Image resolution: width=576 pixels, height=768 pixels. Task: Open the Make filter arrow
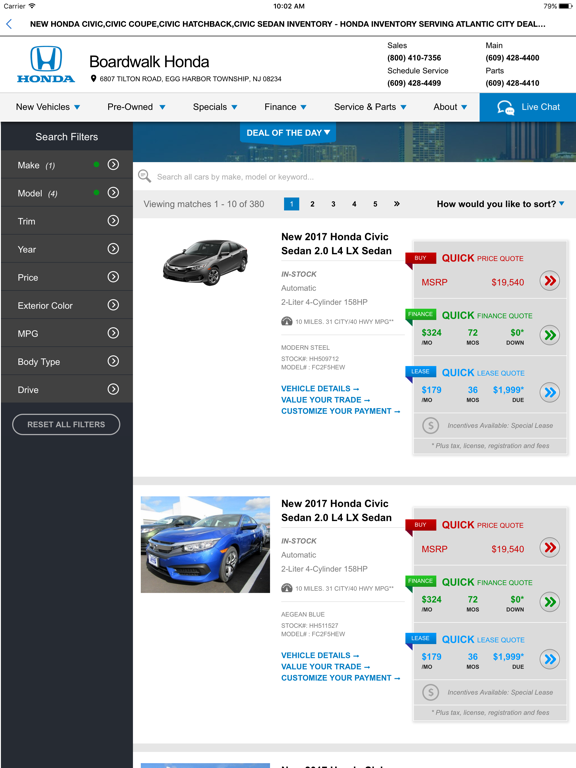click(113, 165)
